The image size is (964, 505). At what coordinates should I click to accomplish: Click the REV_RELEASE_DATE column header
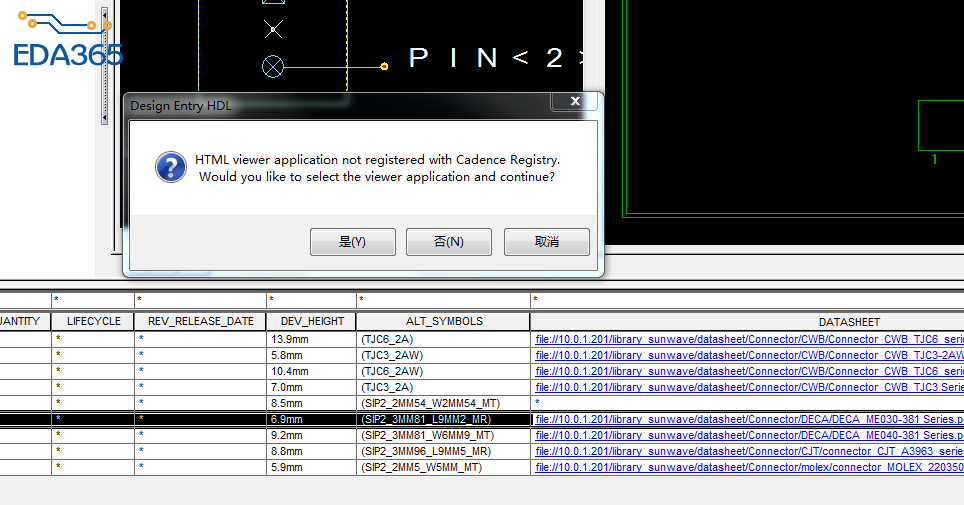[200, 322]
